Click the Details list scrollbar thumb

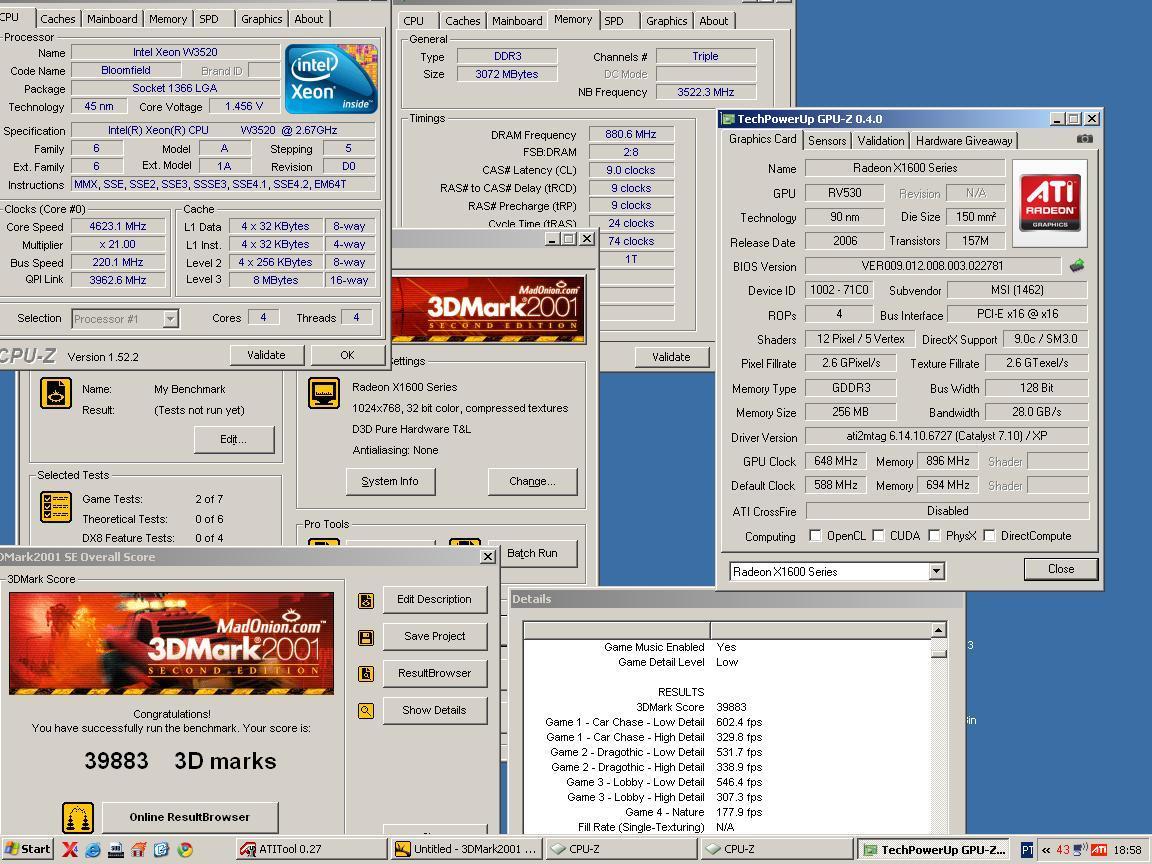[938, 653]
